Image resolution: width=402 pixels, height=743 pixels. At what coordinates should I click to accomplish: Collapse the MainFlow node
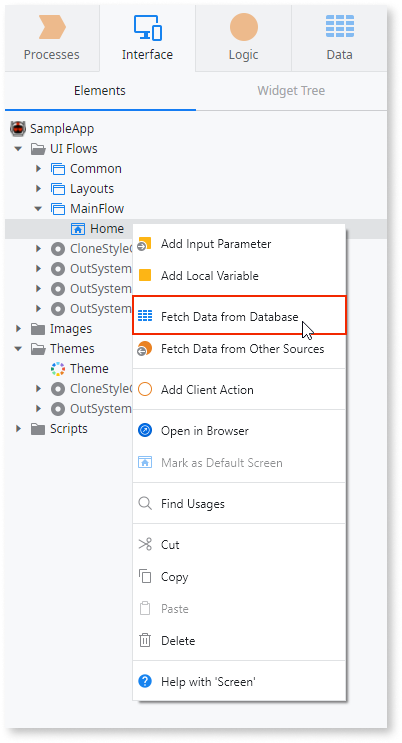[x=38, y=208]
